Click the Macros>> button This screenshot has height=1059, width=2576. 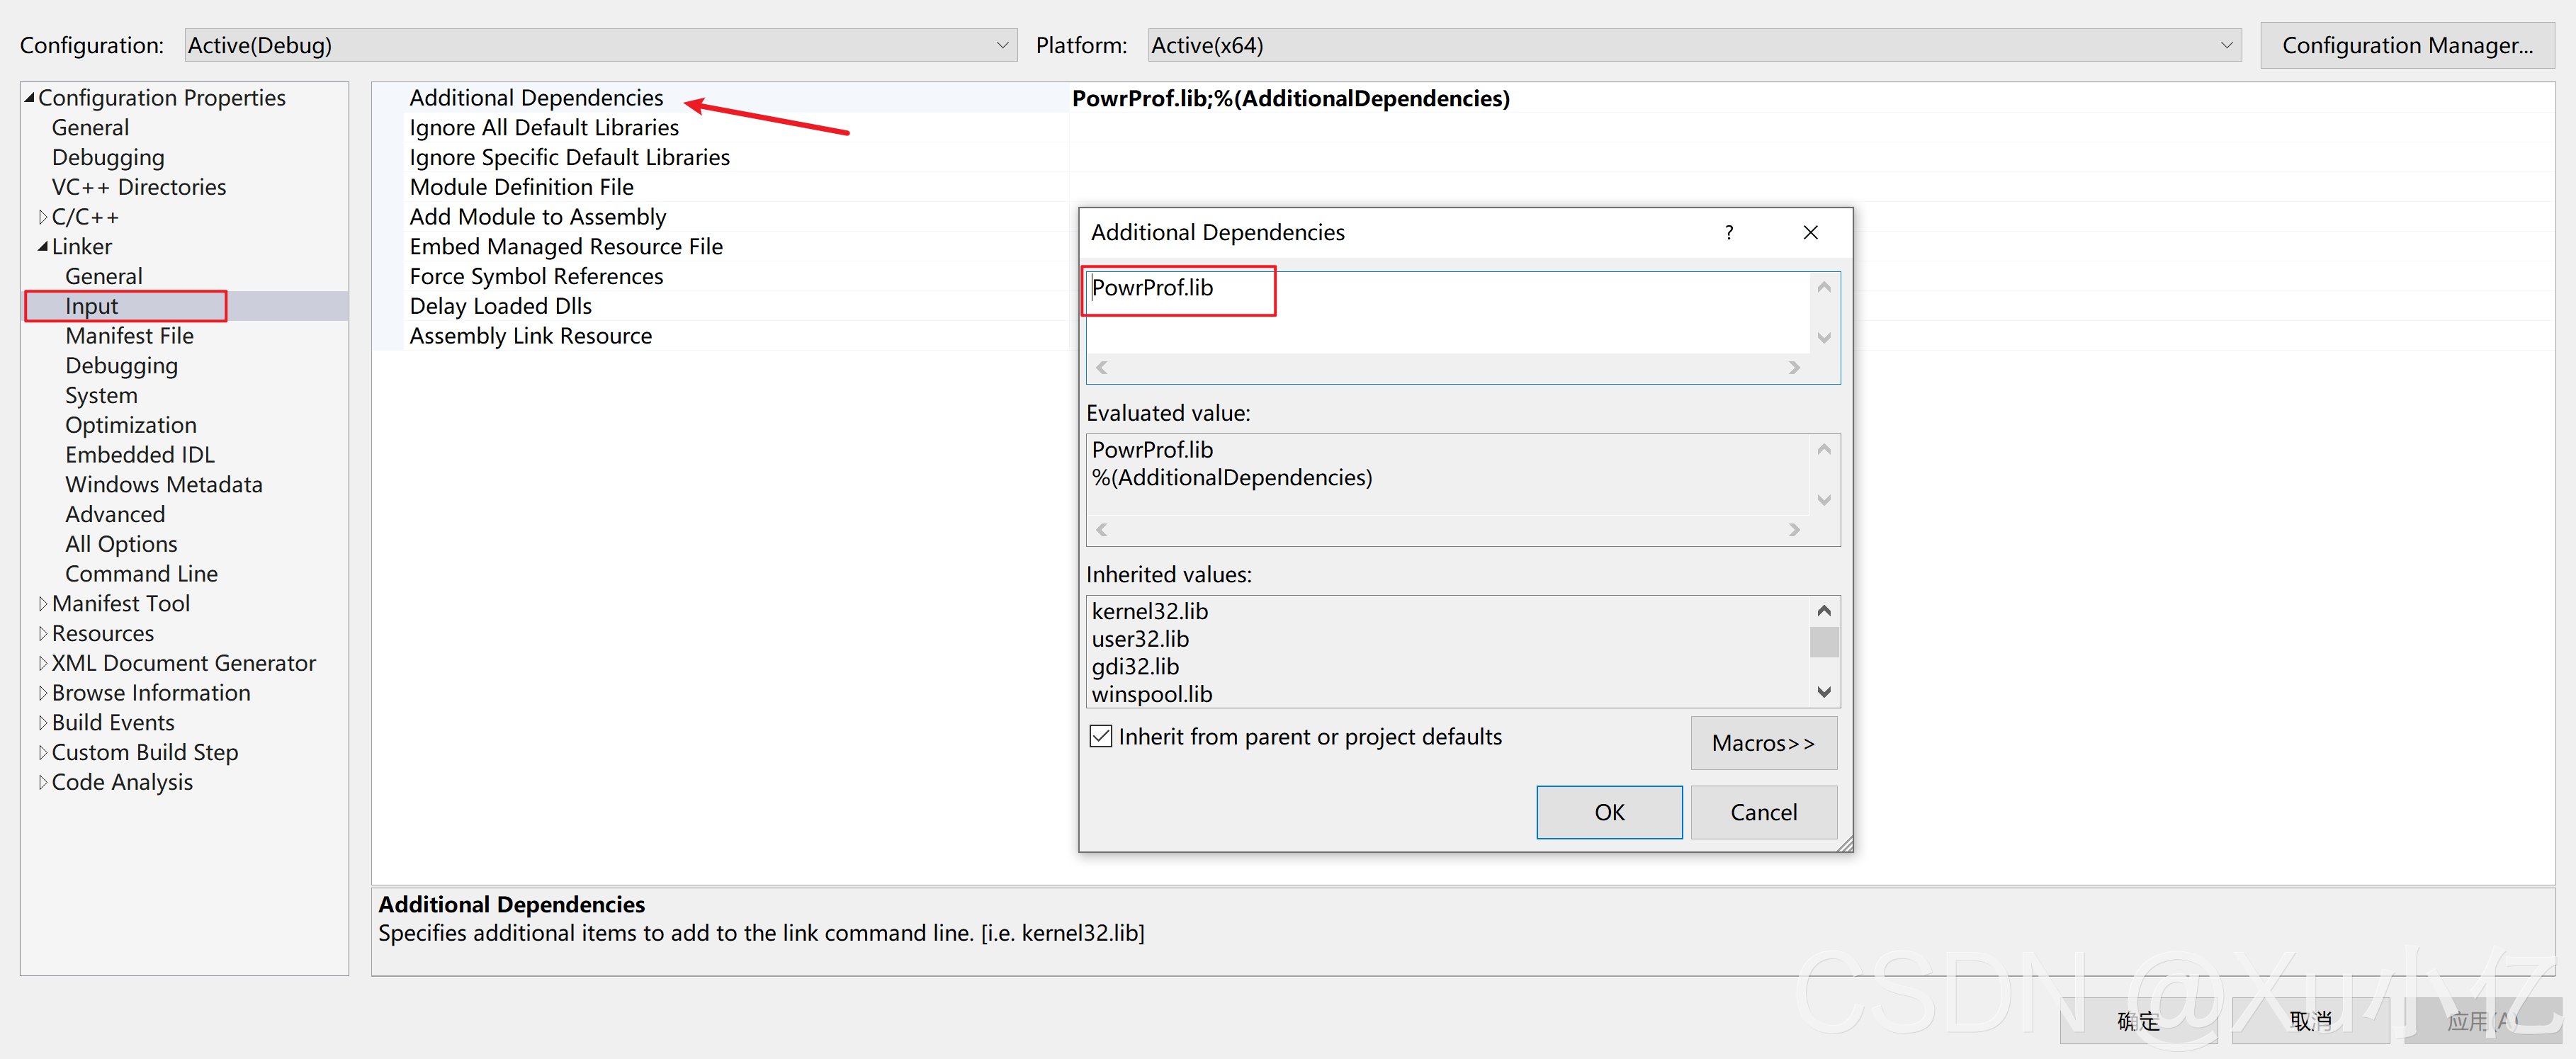(1762, 743)
